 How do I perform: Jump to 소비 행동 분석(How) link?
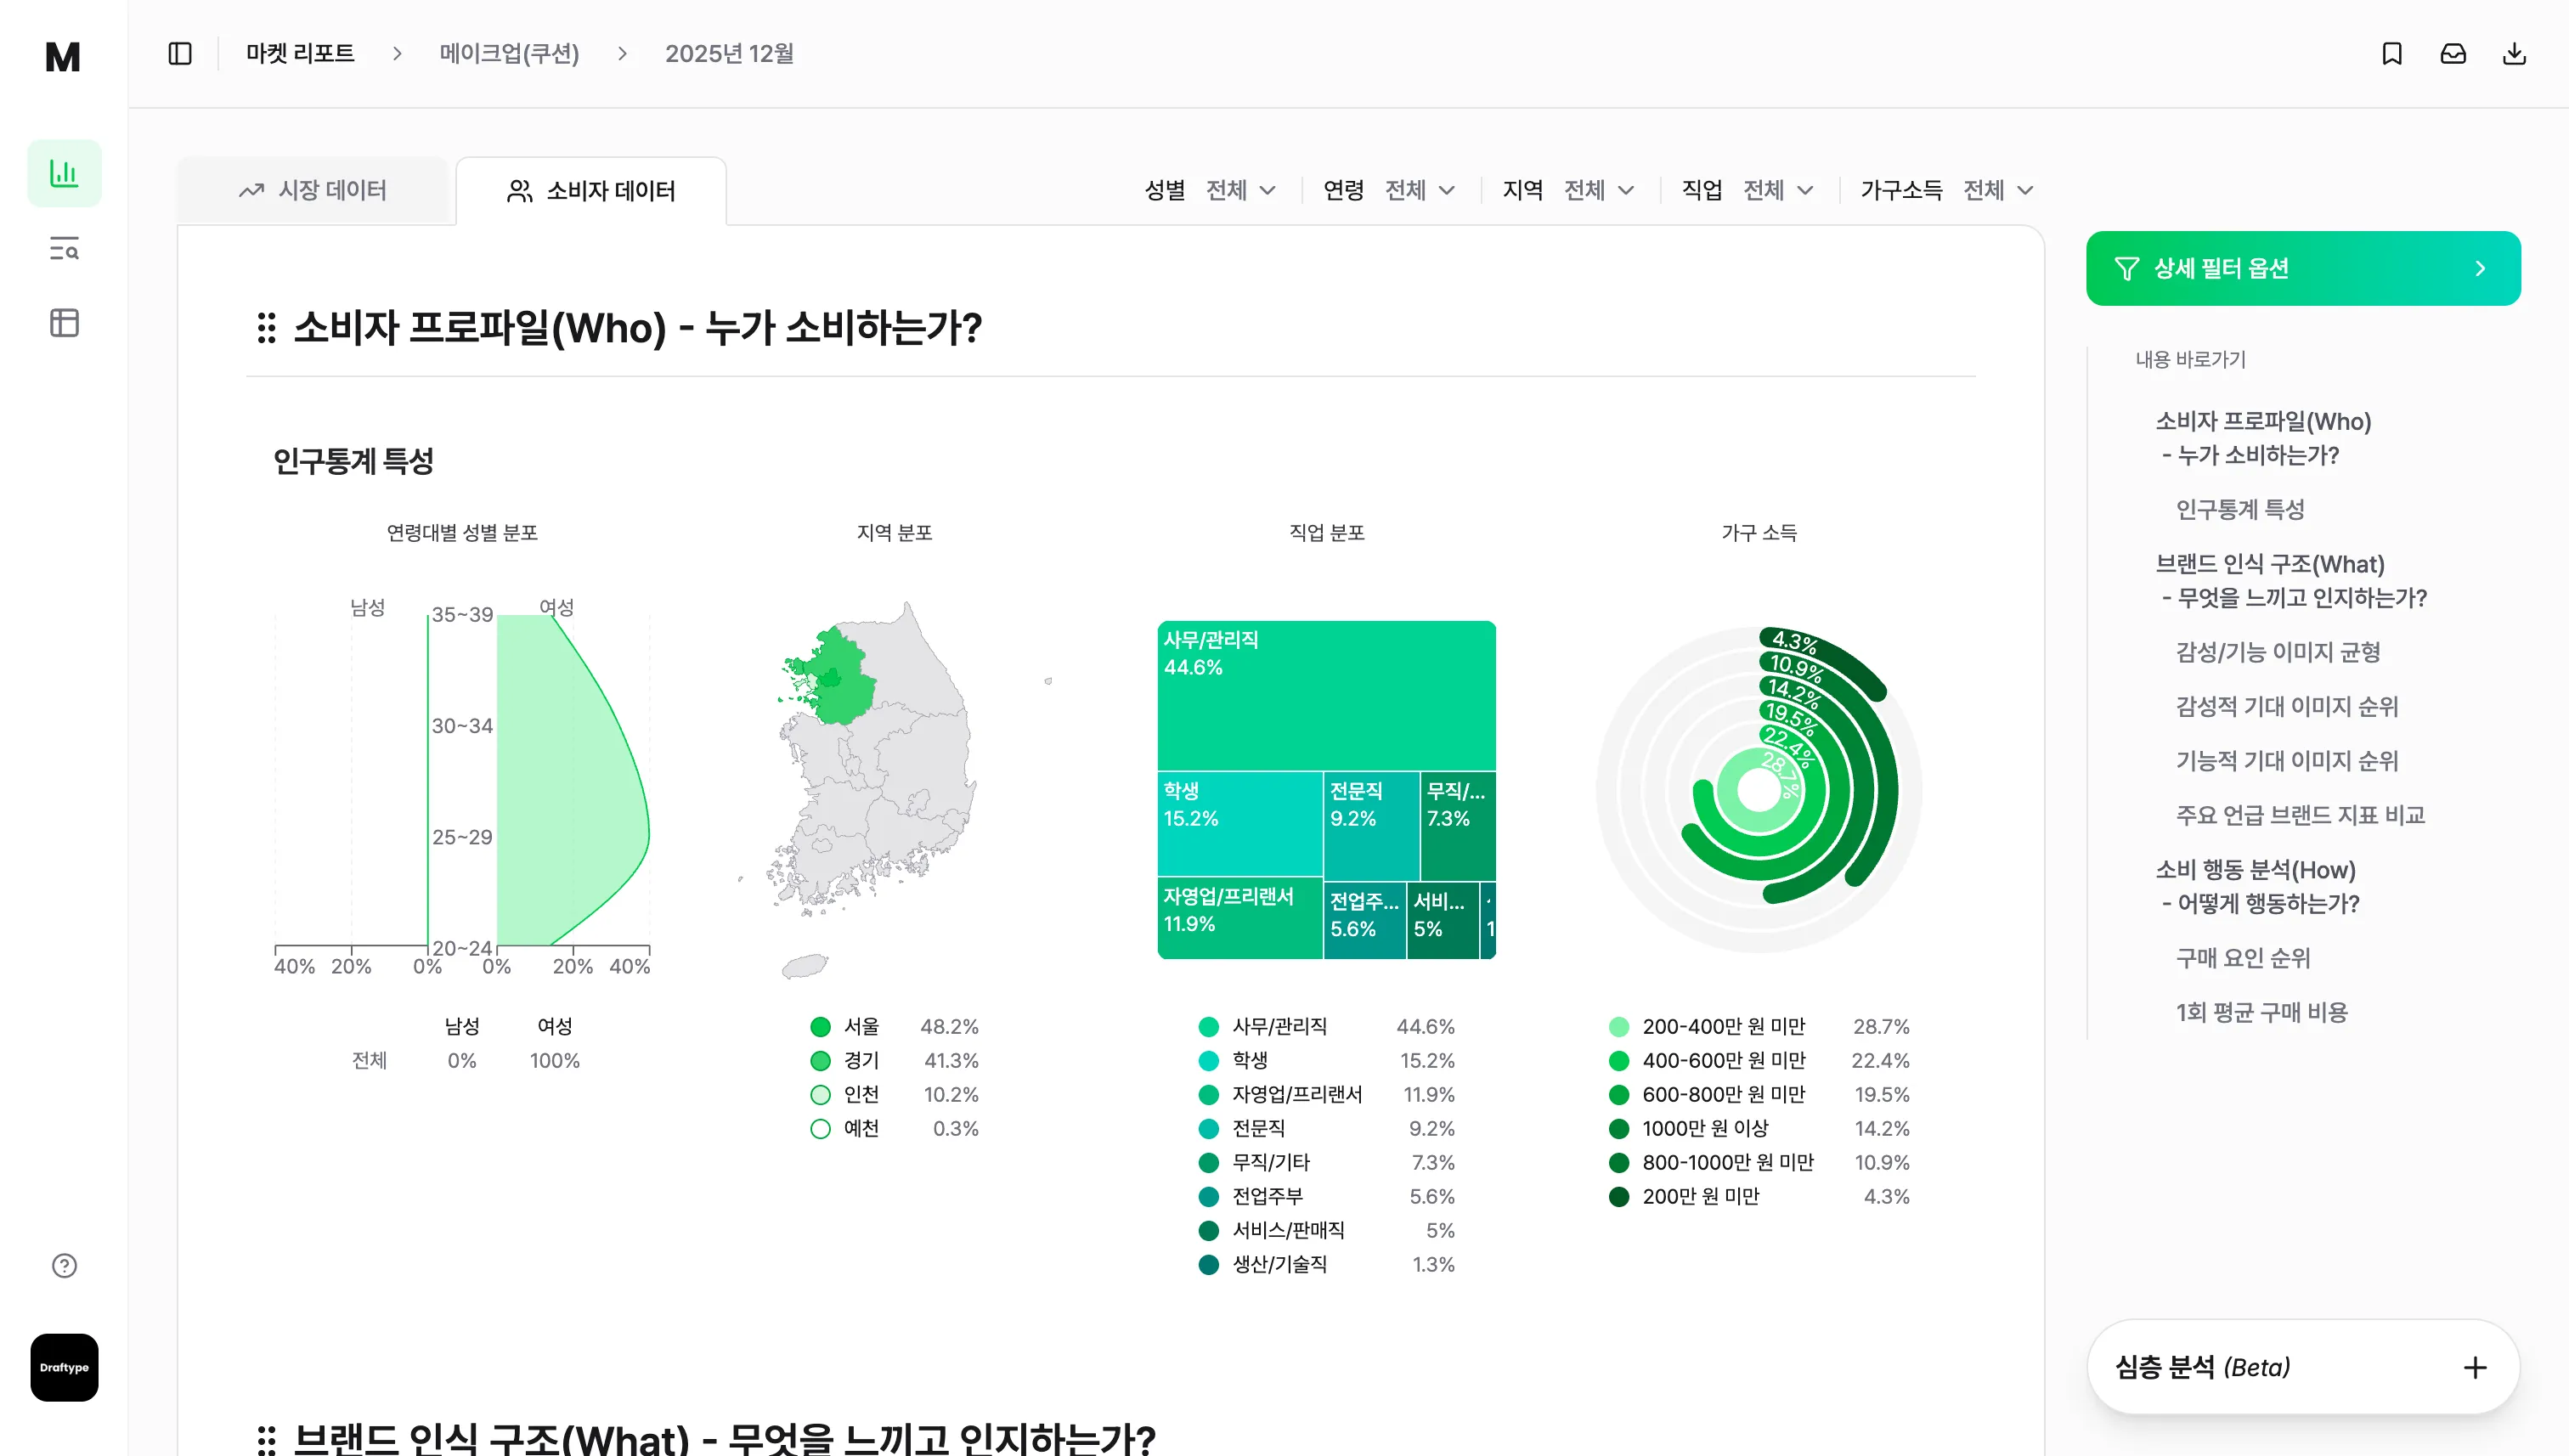tap(2257, 886)
